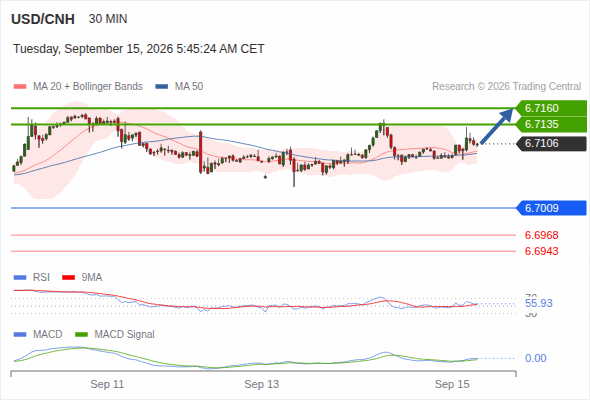Select the 6.7135 green price tag
This screenshot has width=590, height=400.
click(x=551, y=124)
